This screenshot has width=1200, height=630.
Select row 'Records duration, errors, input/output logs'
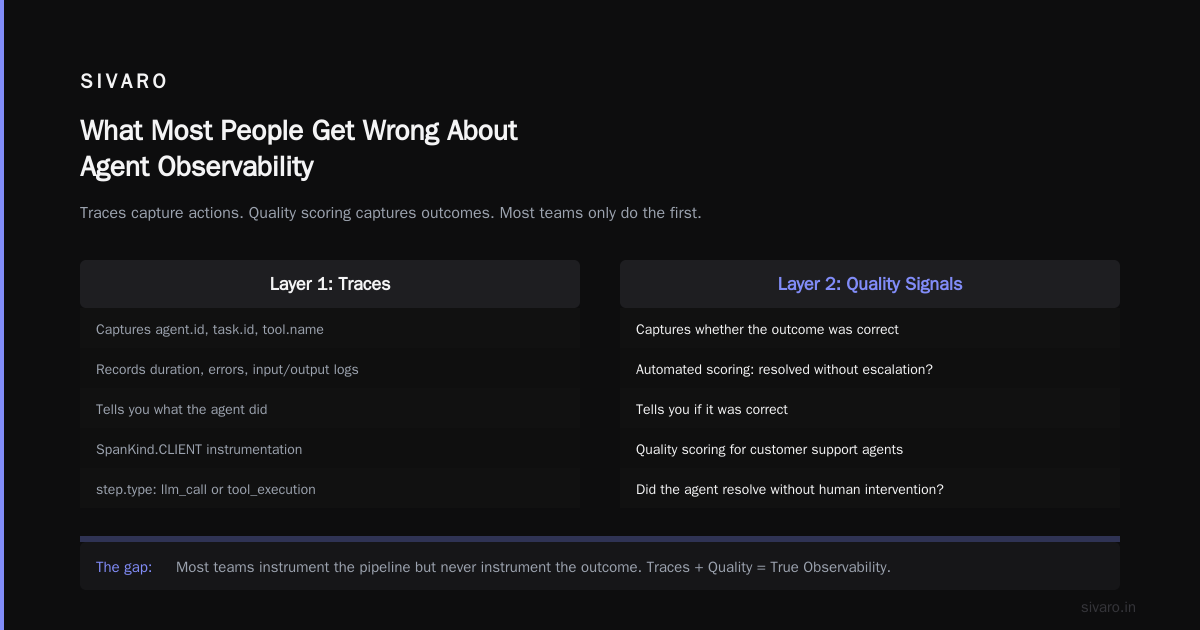click(330, 369)
